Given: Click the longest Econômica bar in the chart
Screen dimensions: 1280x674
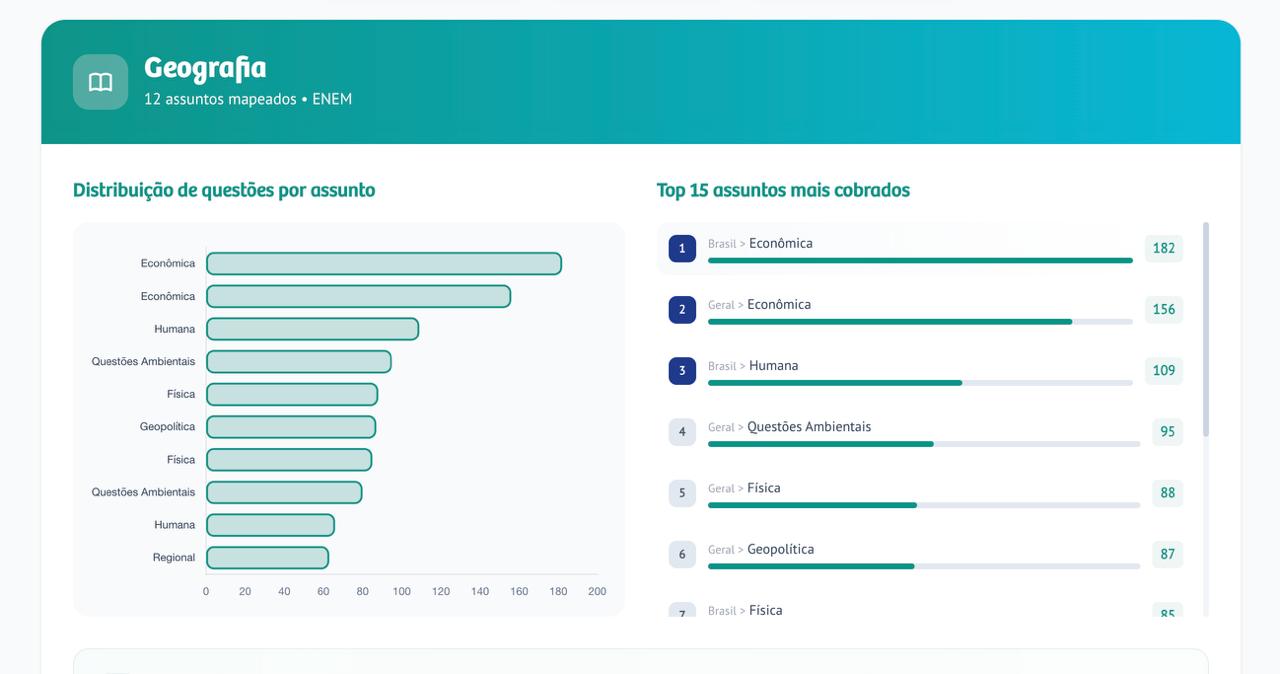Looking at the screenshot, I should pyautogui.click(x=383, y=264).
